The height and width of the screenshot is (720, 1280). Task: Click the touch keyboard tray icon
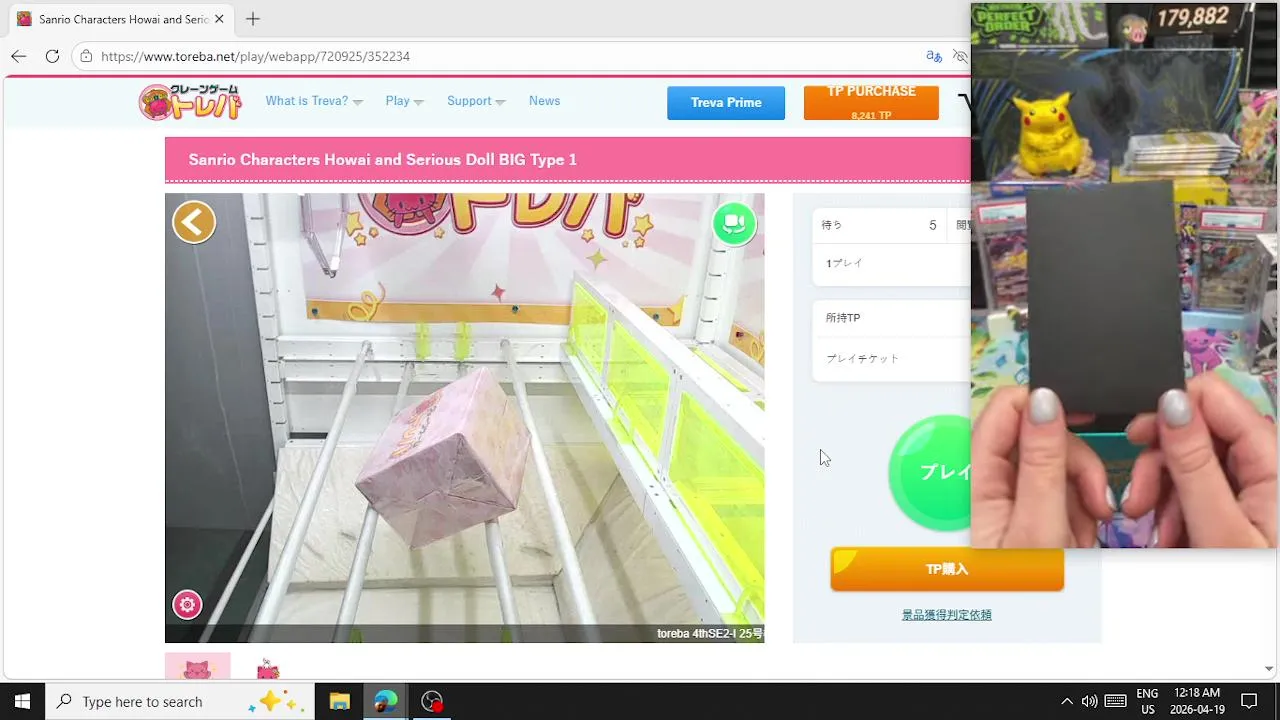point(1116,701)
